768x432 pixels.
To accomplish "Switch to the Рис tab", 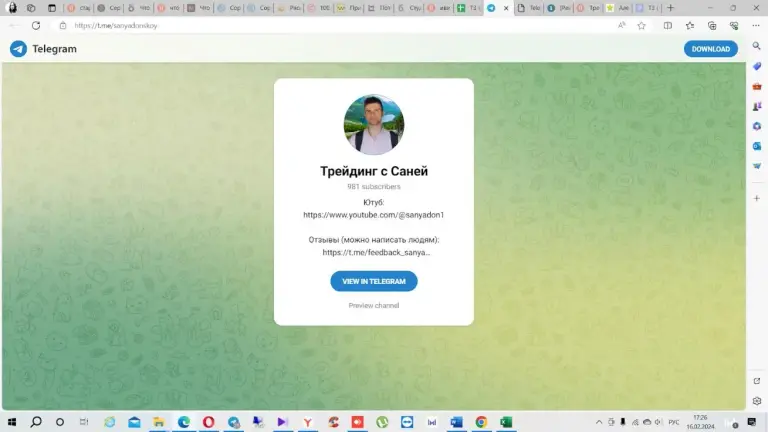I will (288, 8).
